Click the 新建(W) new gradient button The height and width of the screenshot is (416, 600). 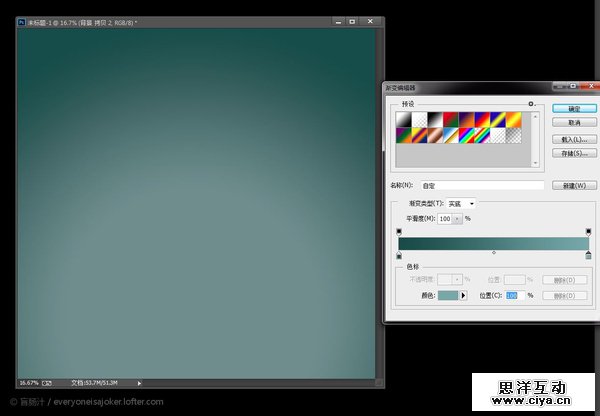tap(574, 186)
